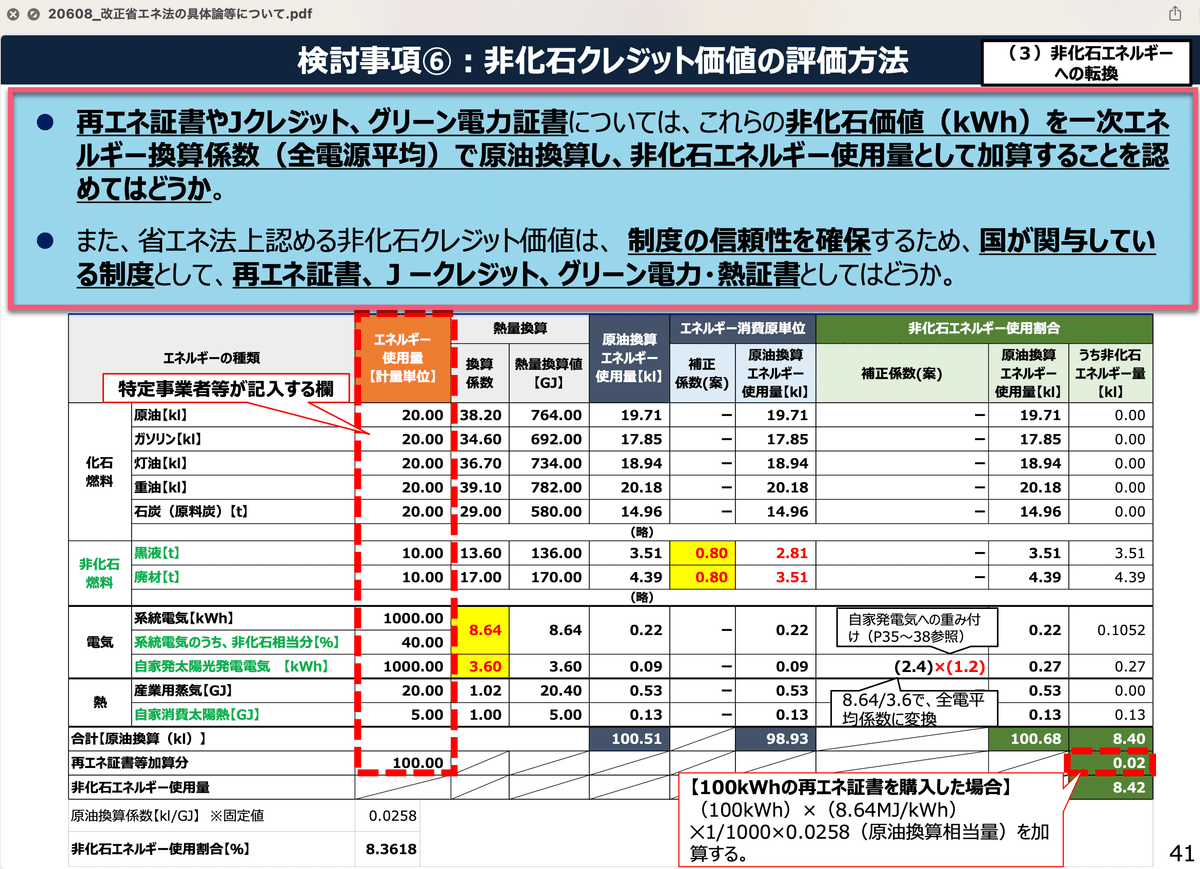Open the Share menu icon

tap(1173, 15)
